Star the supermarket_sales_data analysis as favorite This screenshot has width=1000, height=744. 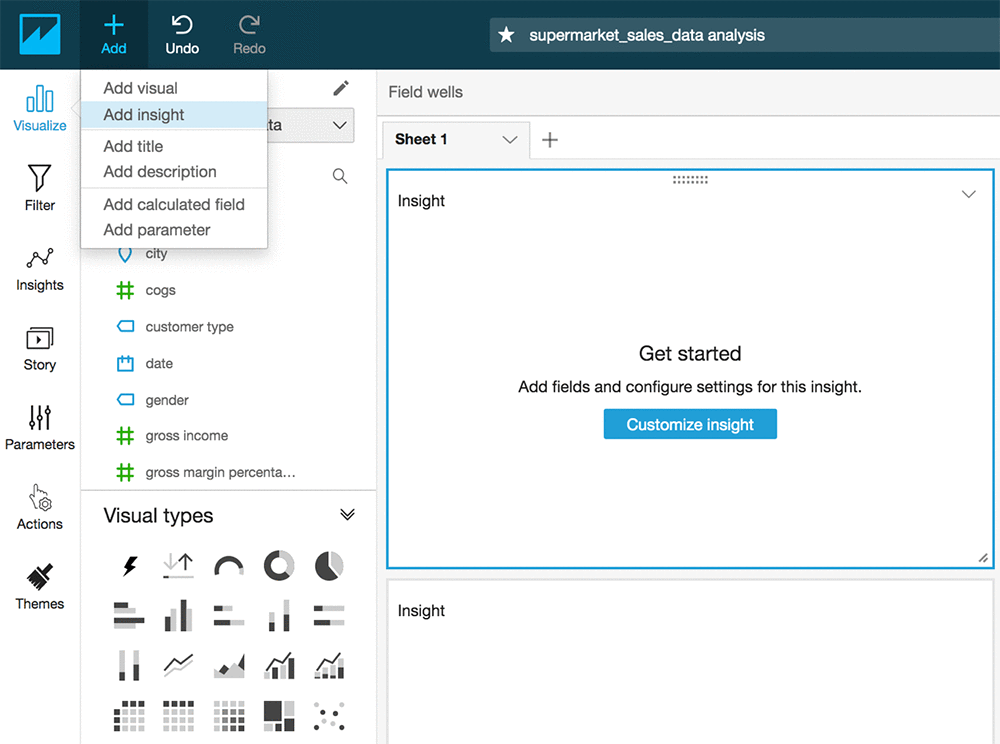(506, 34)
